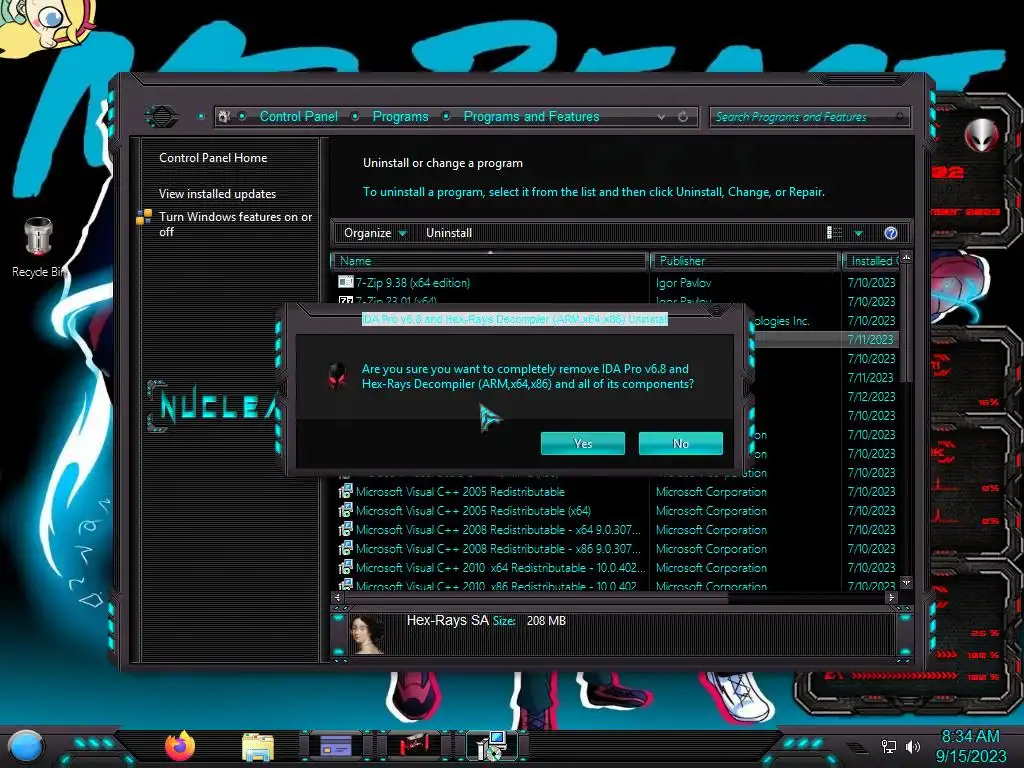Open Control Panel Home link
This screenshot has height=768, width=1024.
click(213, 157)
